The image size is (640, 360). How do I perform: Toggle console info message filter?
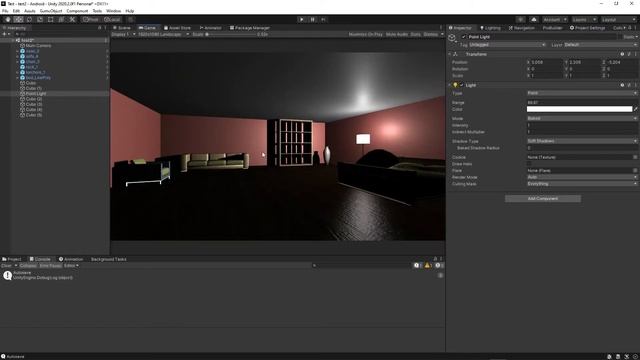[x=418, y=265]
